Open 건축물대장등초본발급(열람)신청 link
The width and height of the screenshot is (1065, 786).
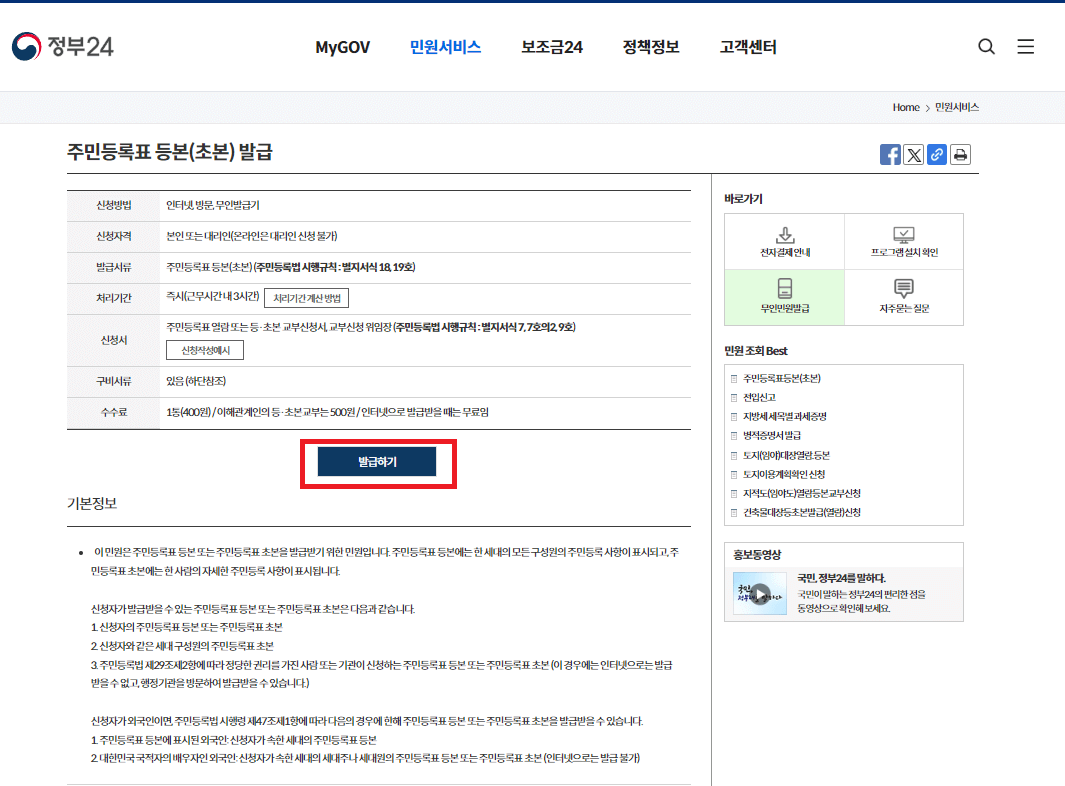pos(801,512)
